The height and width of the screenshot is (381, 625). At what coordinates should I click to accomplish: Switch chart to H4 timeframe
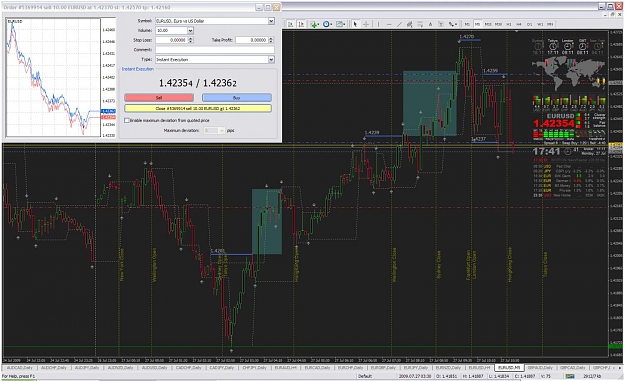pyautogui.click(x=519, y=24)
